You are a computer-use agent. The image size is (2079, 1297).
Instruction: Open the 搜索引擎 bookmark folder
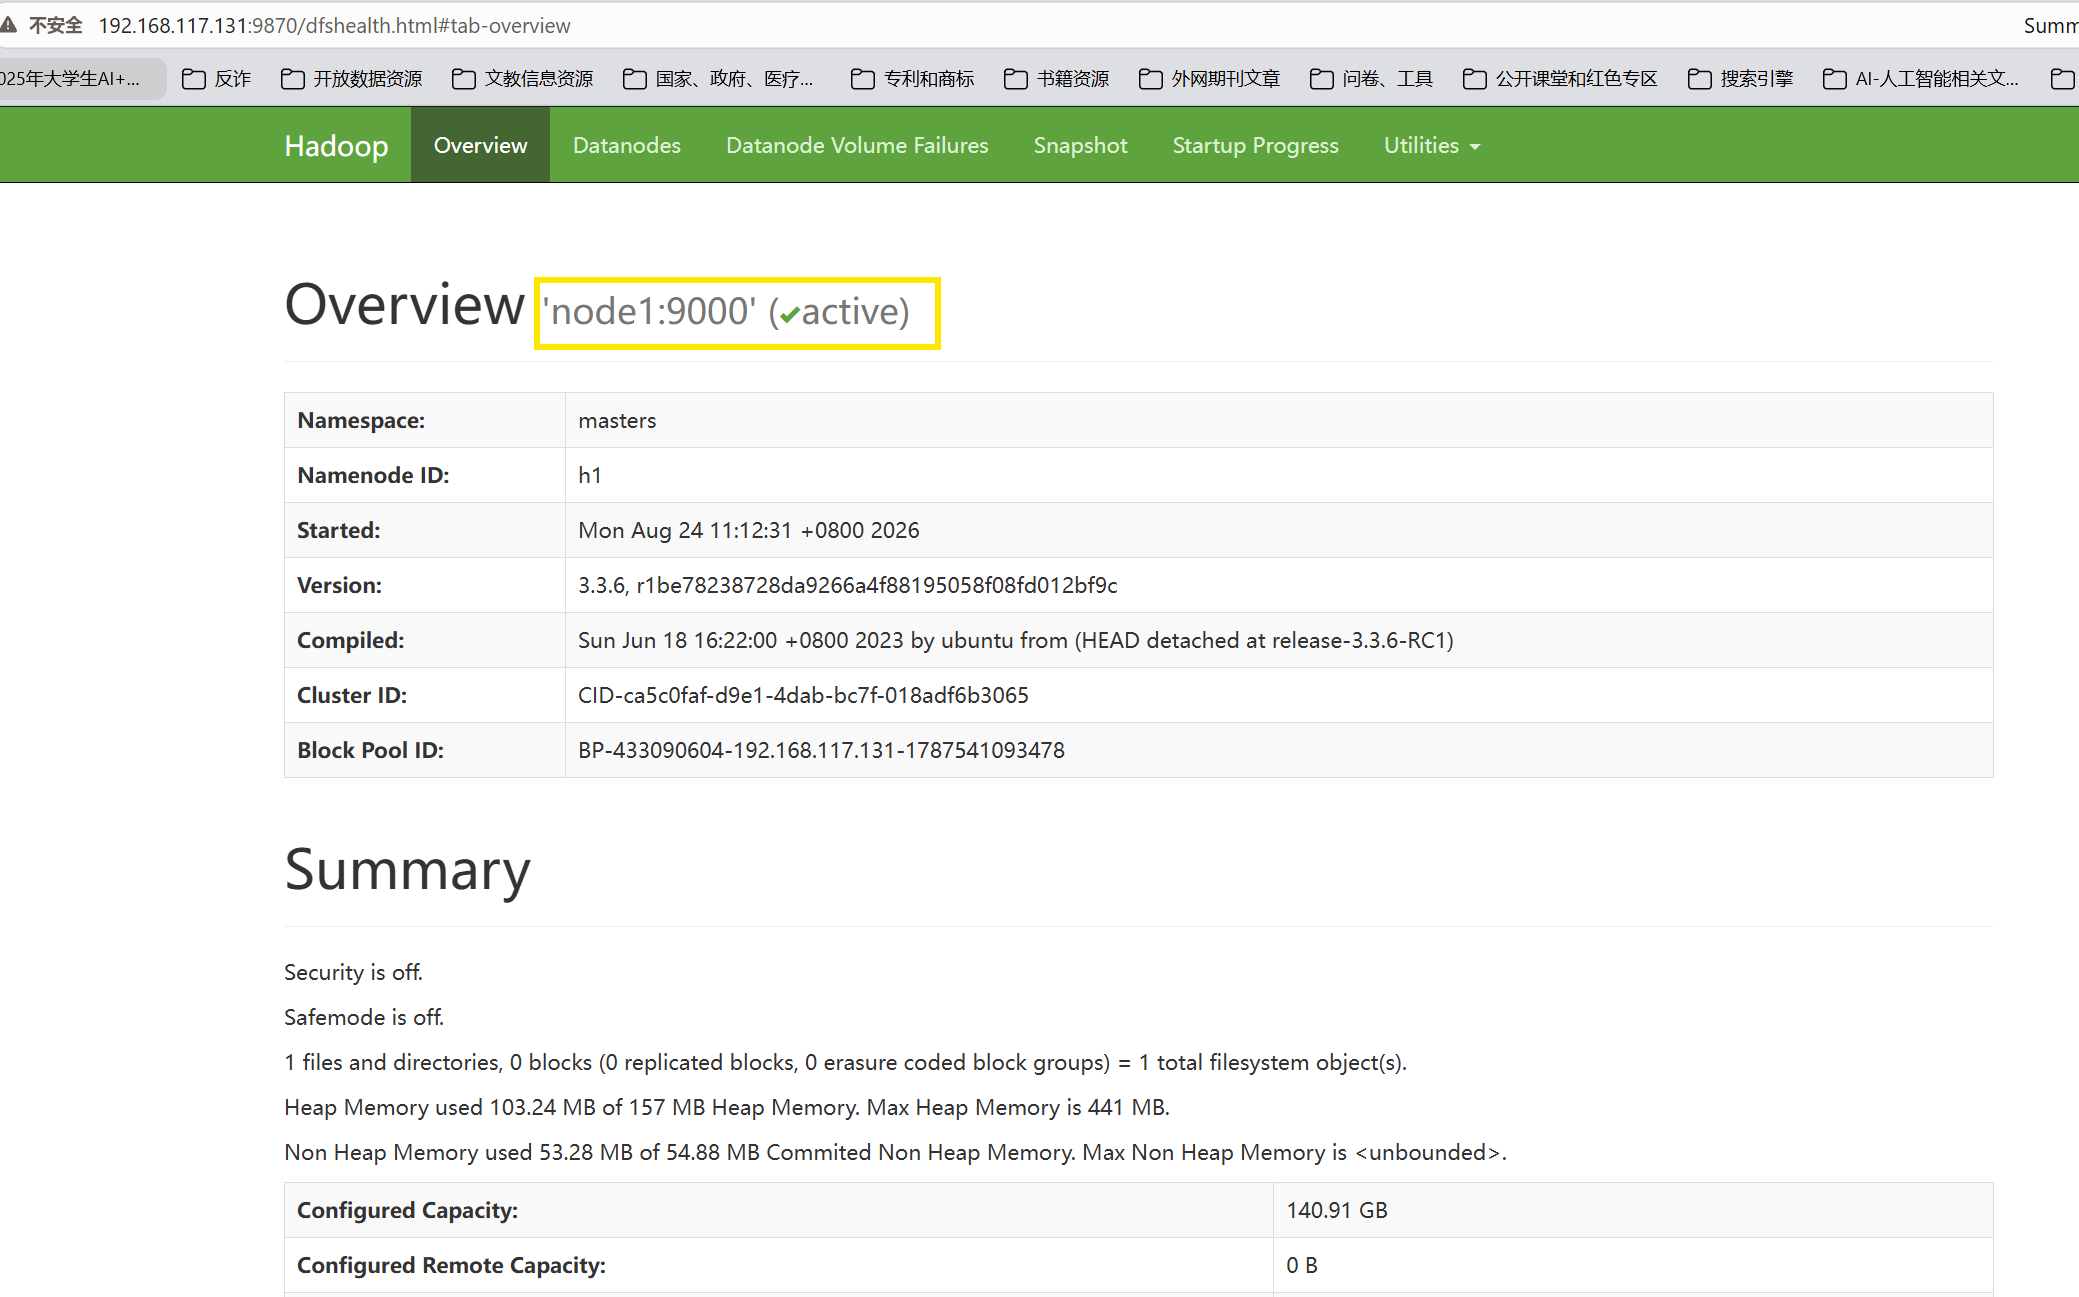click(x=1741, y=78)
